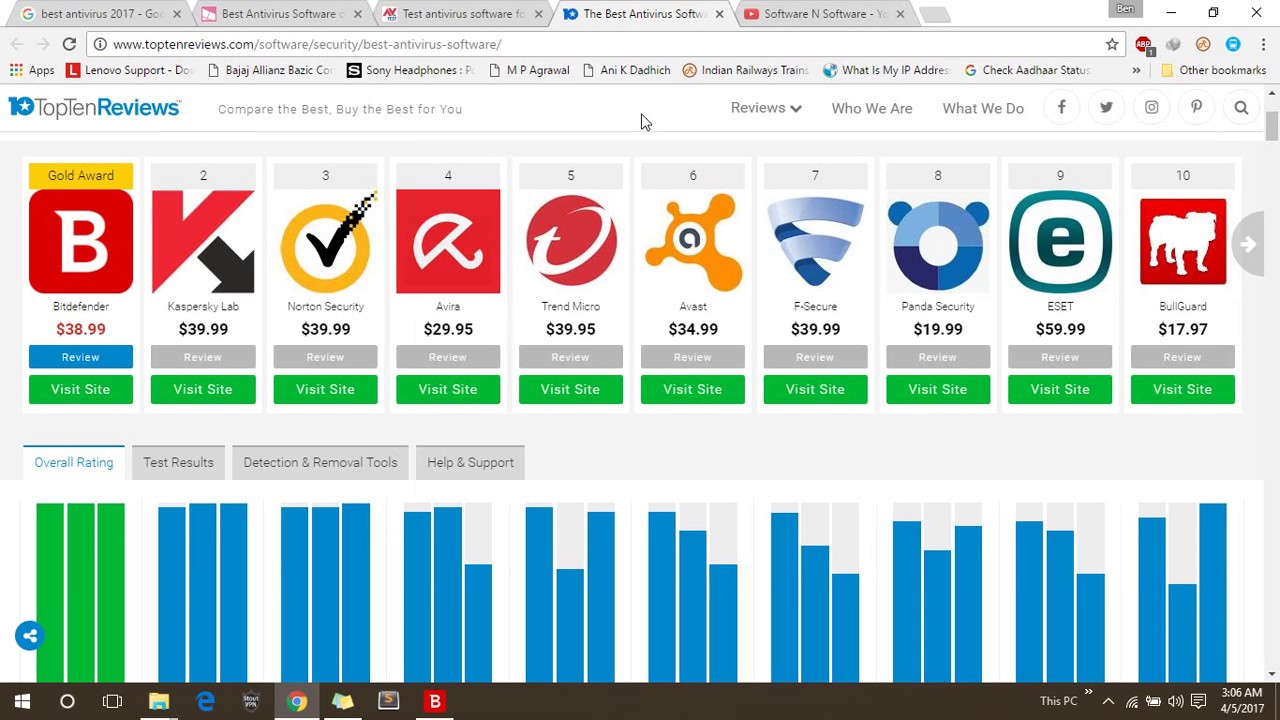Click the BullGuard overall rating bars

(x=1183, y=592)
